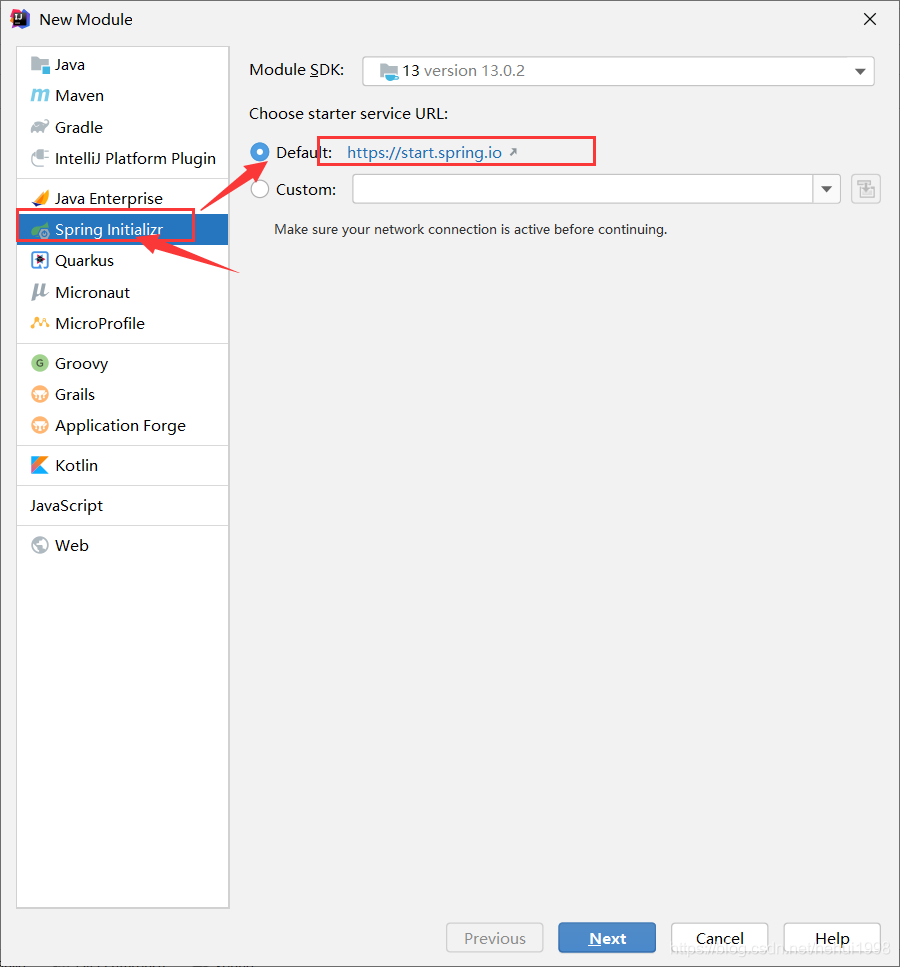Pick Application Forge entry

pos(123,426)
